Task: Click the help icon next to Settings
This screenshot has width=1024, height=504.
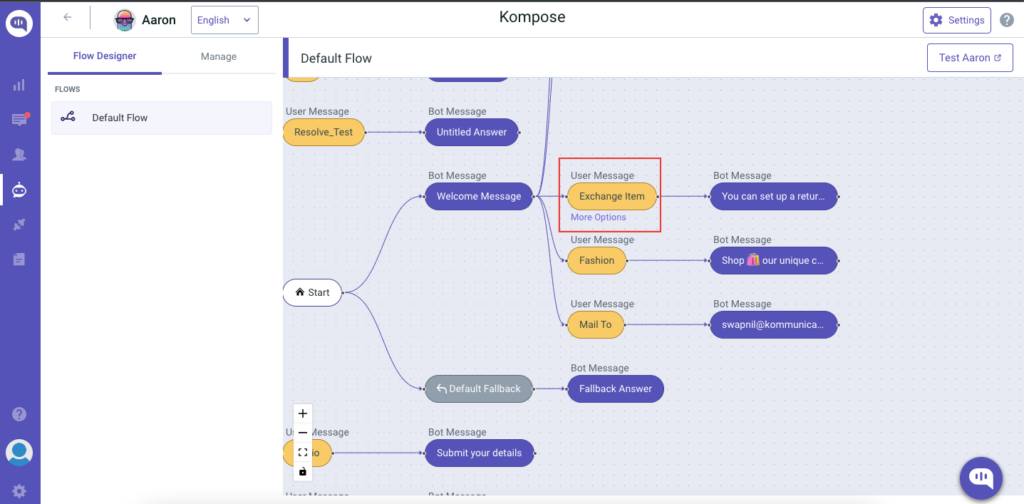Action: point(1007,20)
